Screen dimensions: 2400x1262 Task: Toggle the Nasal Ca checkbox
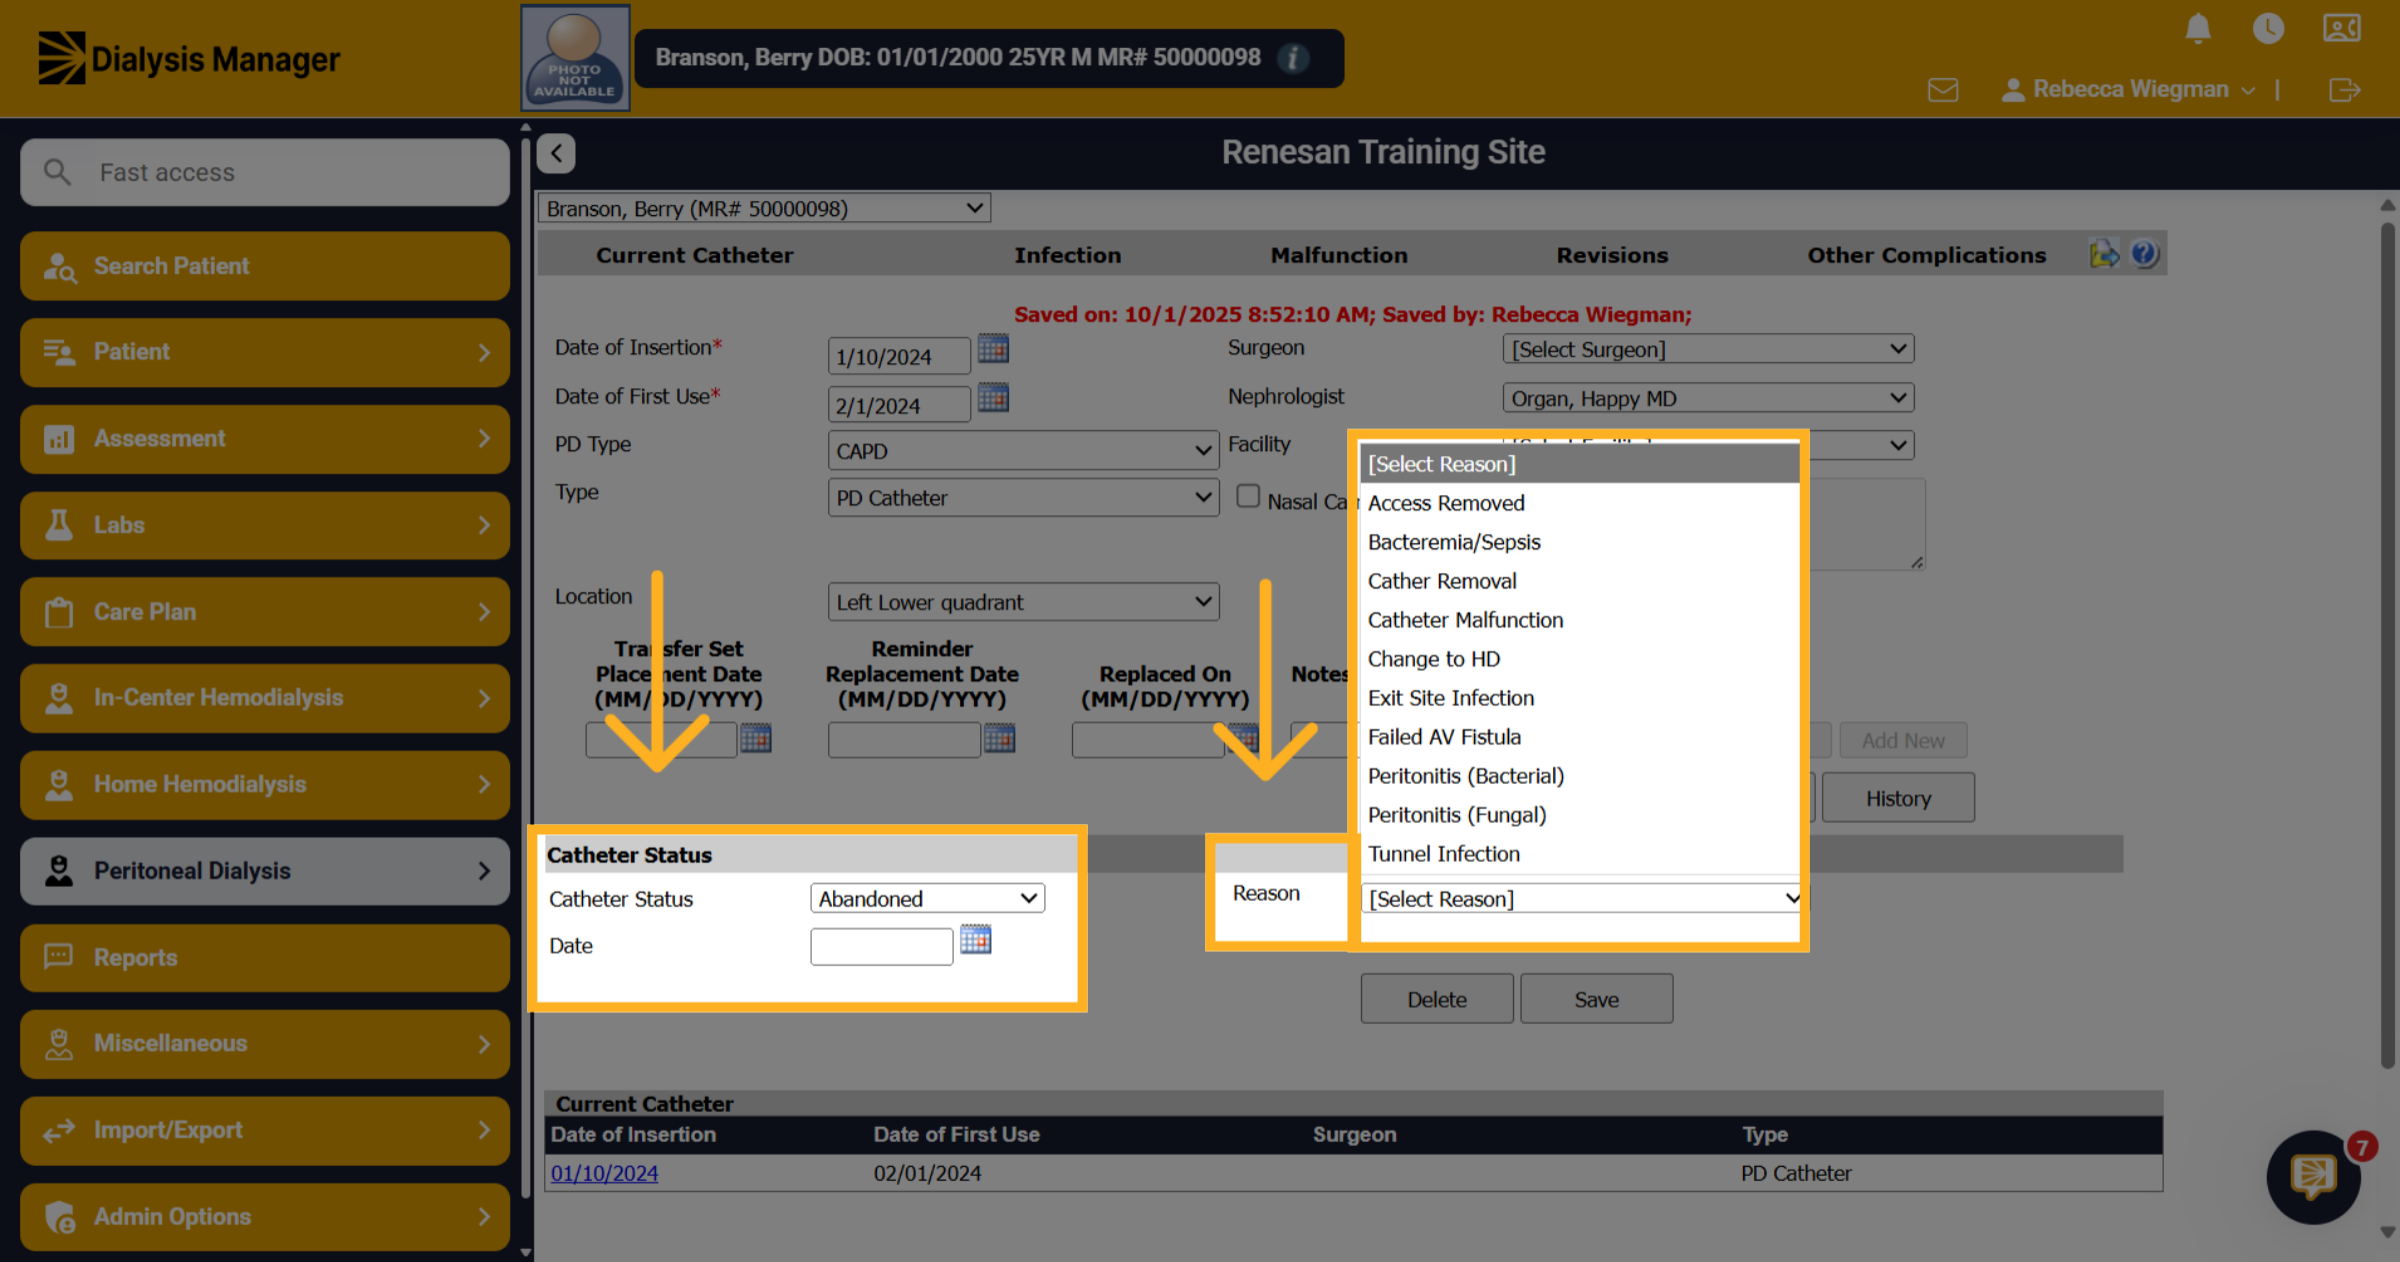(x=1247, y=496)
